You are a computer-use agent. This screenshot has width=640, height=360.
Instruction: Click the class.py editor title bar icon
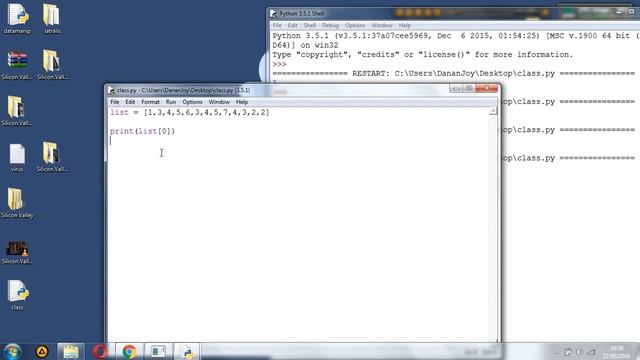click(x=112, y=90)
